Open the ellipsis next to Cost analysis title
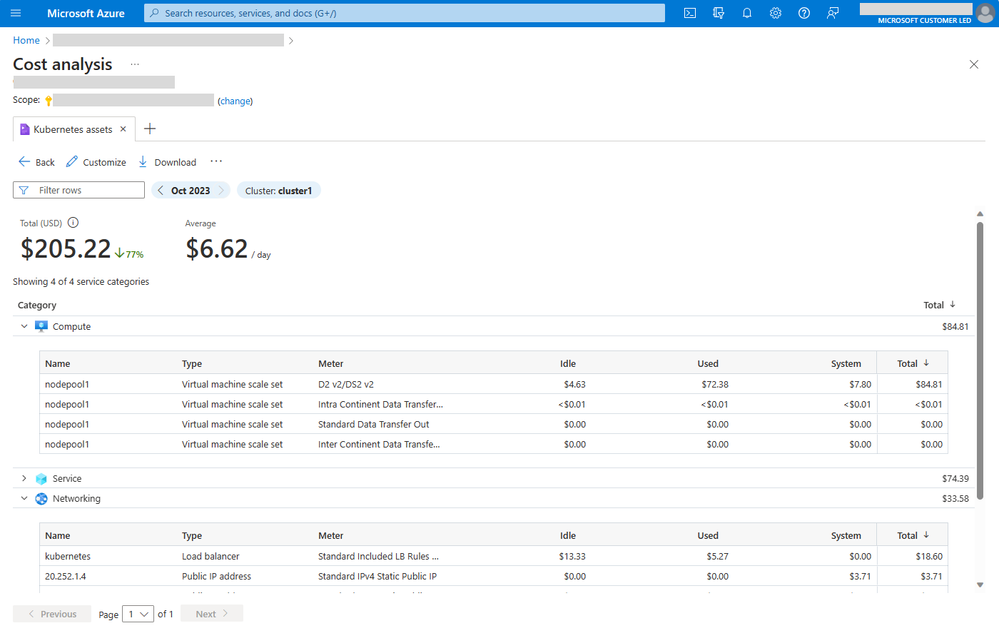999x631 pixels. (x=134, y=64)
